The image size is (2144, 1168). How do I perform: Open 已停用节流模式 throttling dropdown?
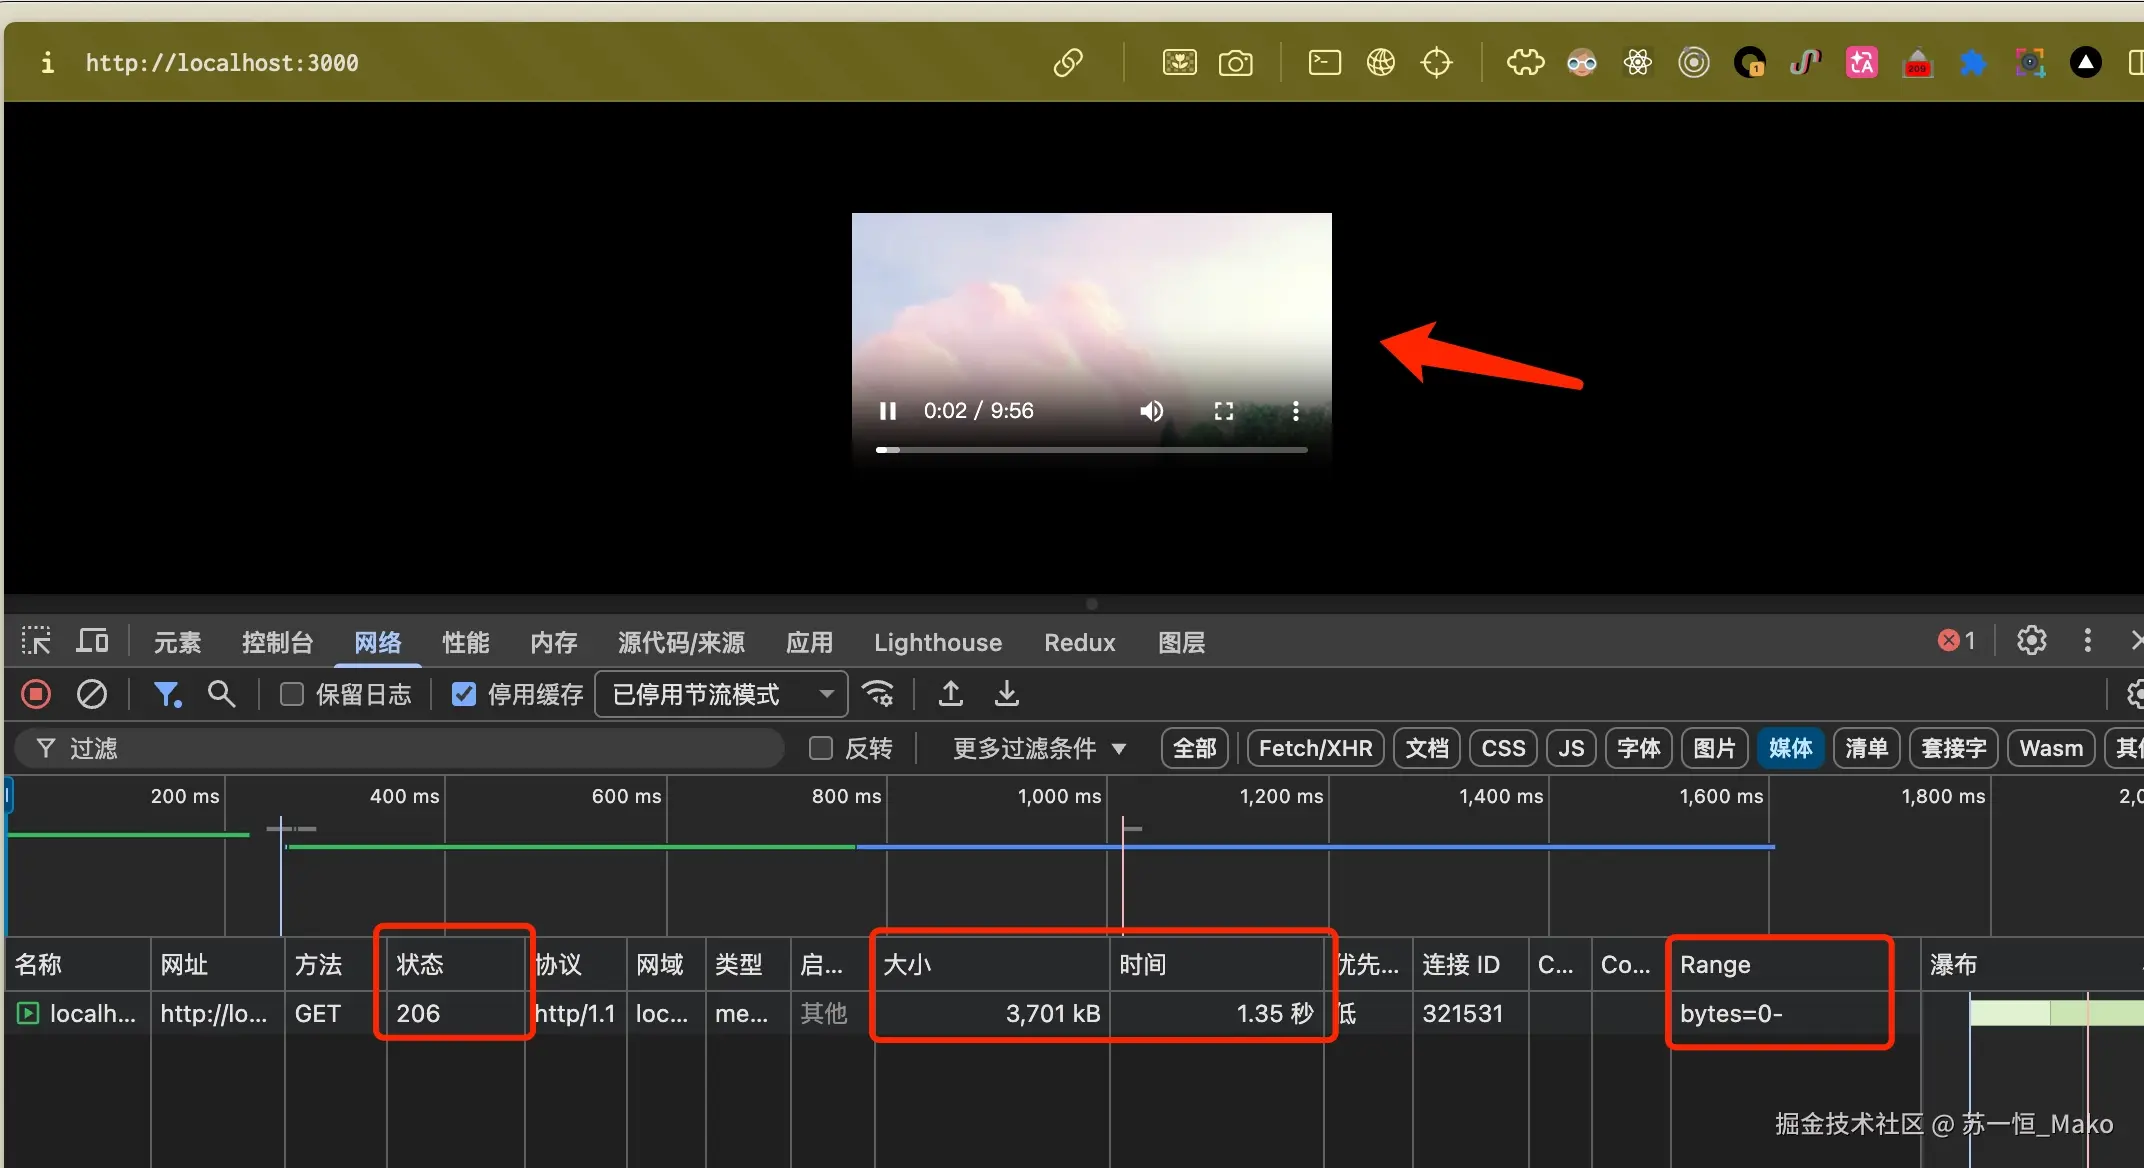click(721, 694)
